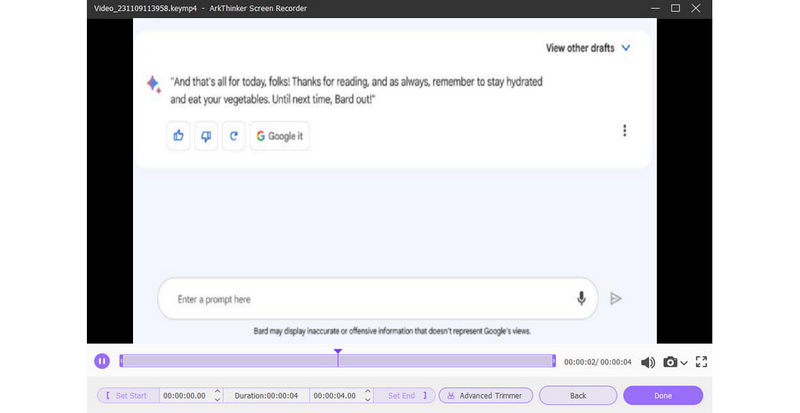Open the three-dot more options menu
The image size is (800, 413).
tap(624, 131)
